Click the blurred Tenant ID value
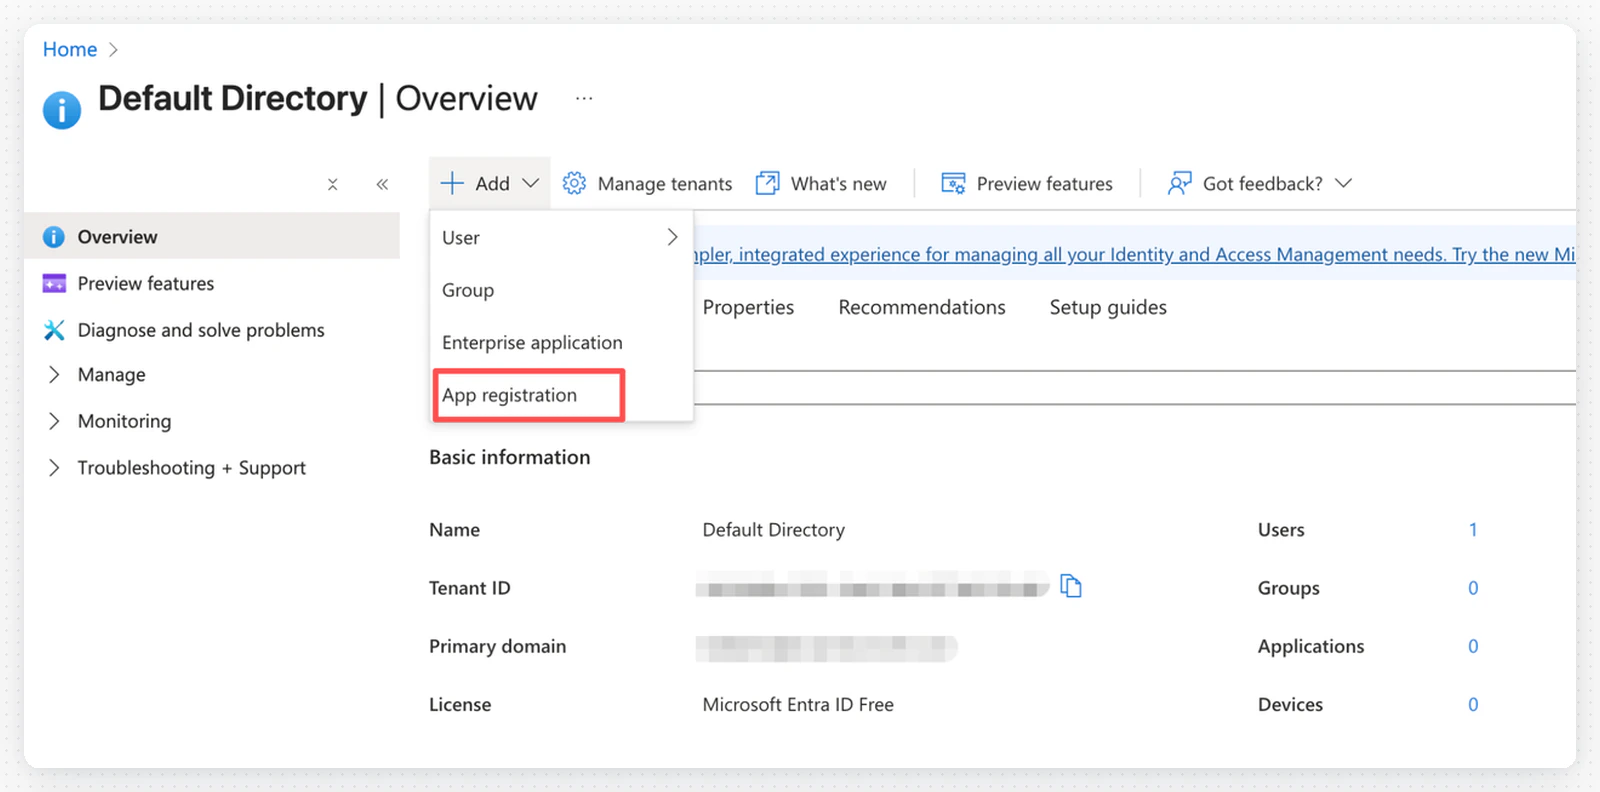Image resolution: width=1600 pixels, height=792 pixels. click(872, 588)
